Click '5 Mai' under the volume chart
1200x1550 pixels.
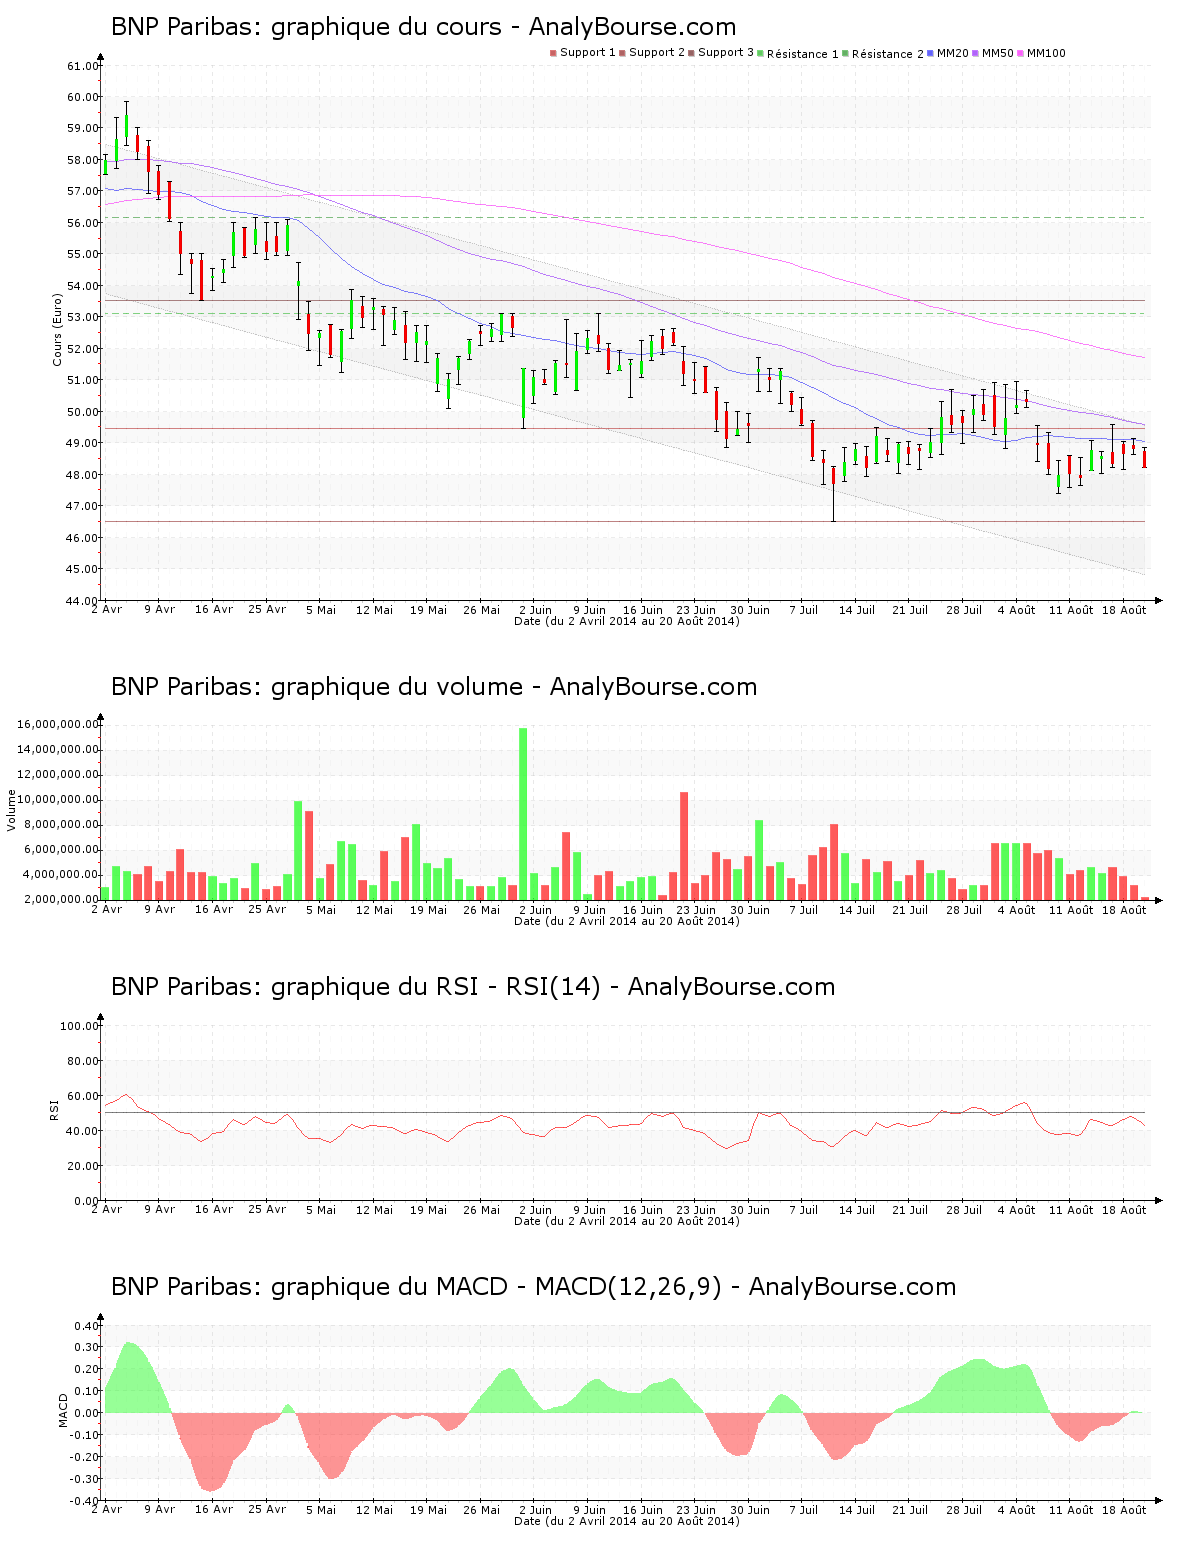[x=321, y=910]
